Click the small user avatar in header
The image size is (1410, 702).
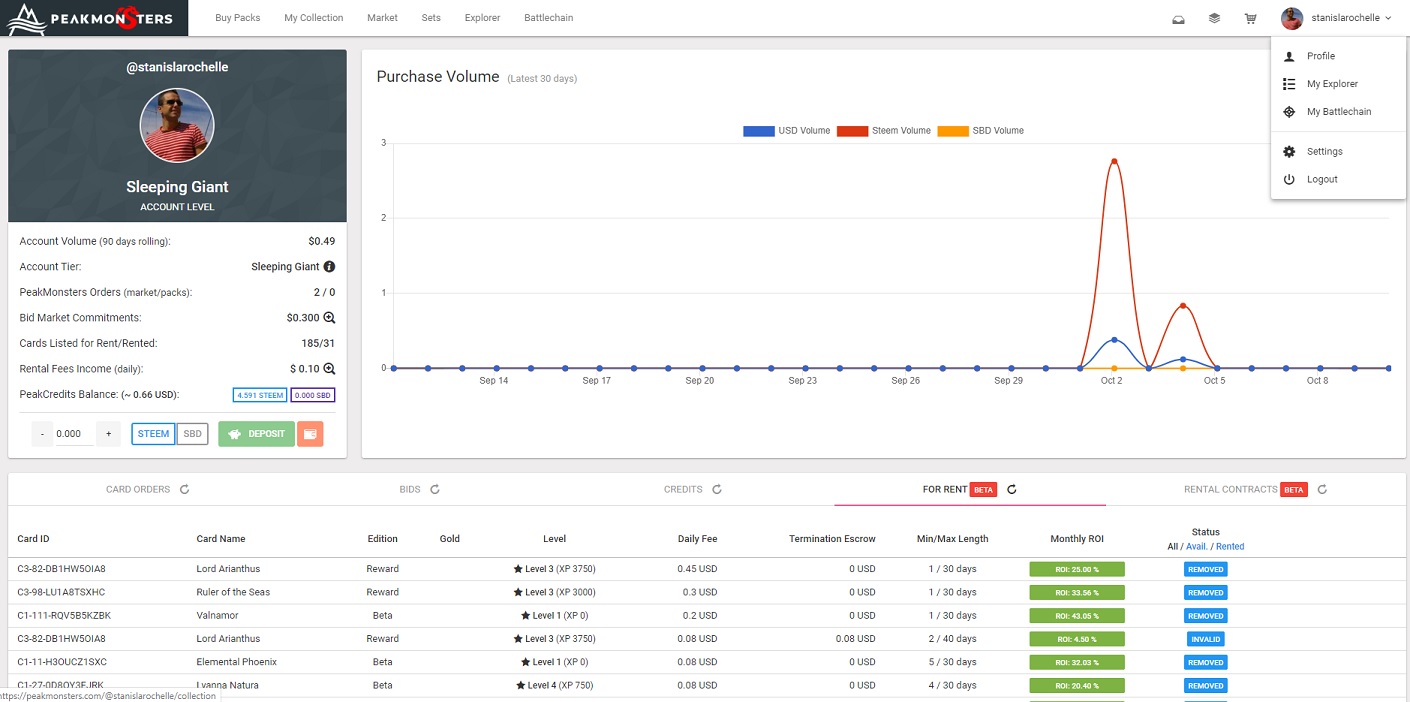click(1292, 18)
